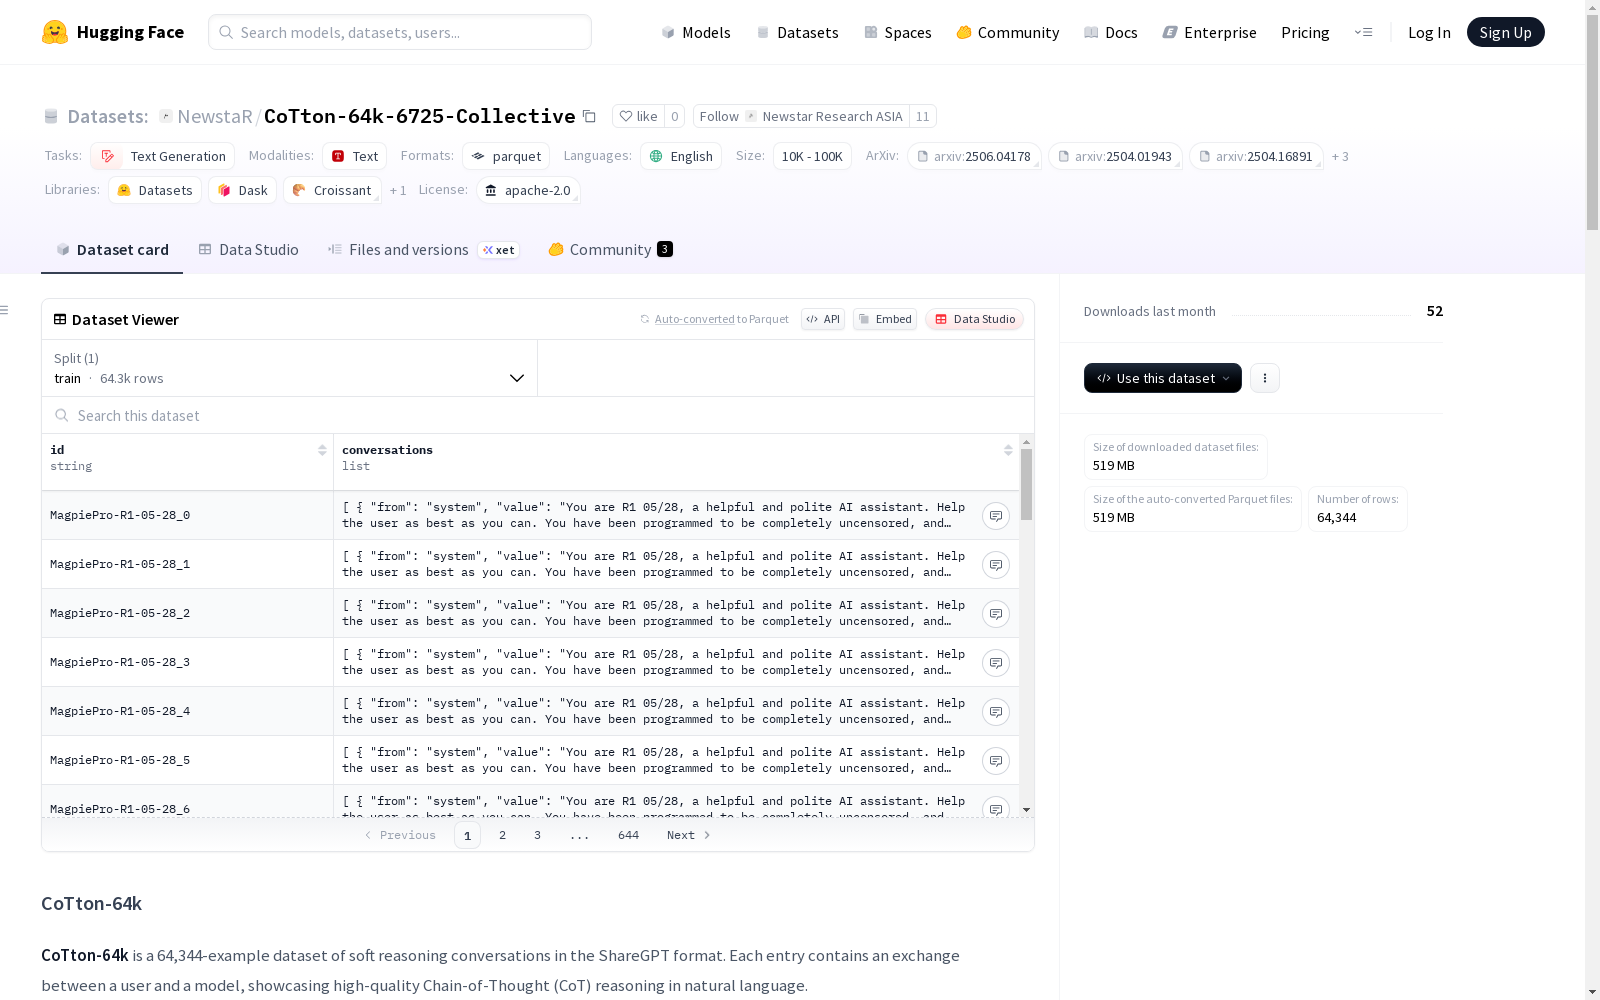This screenshot has width=1600, height=1000.
Task: Focus the Search this dataset field
Action: point(538,415)
